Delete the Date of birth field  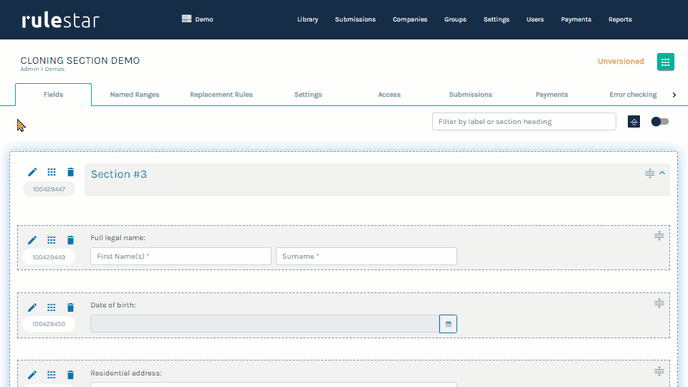coord(70,308)
